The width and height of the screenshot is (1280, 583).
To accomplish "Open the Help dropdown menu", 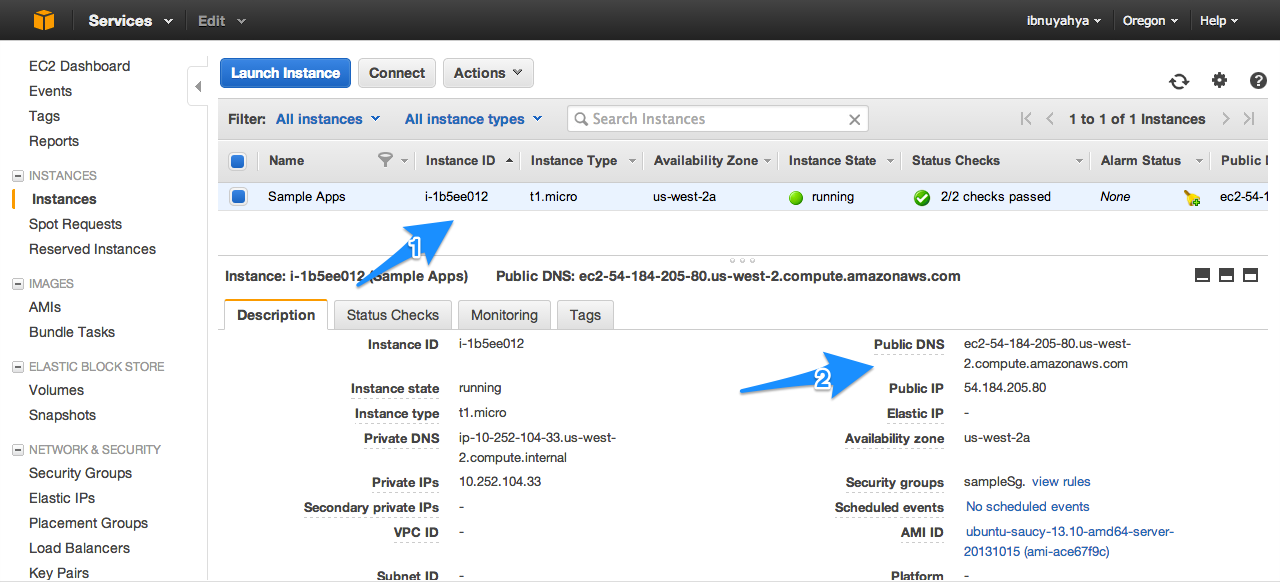I will [x=1219, y=20].
